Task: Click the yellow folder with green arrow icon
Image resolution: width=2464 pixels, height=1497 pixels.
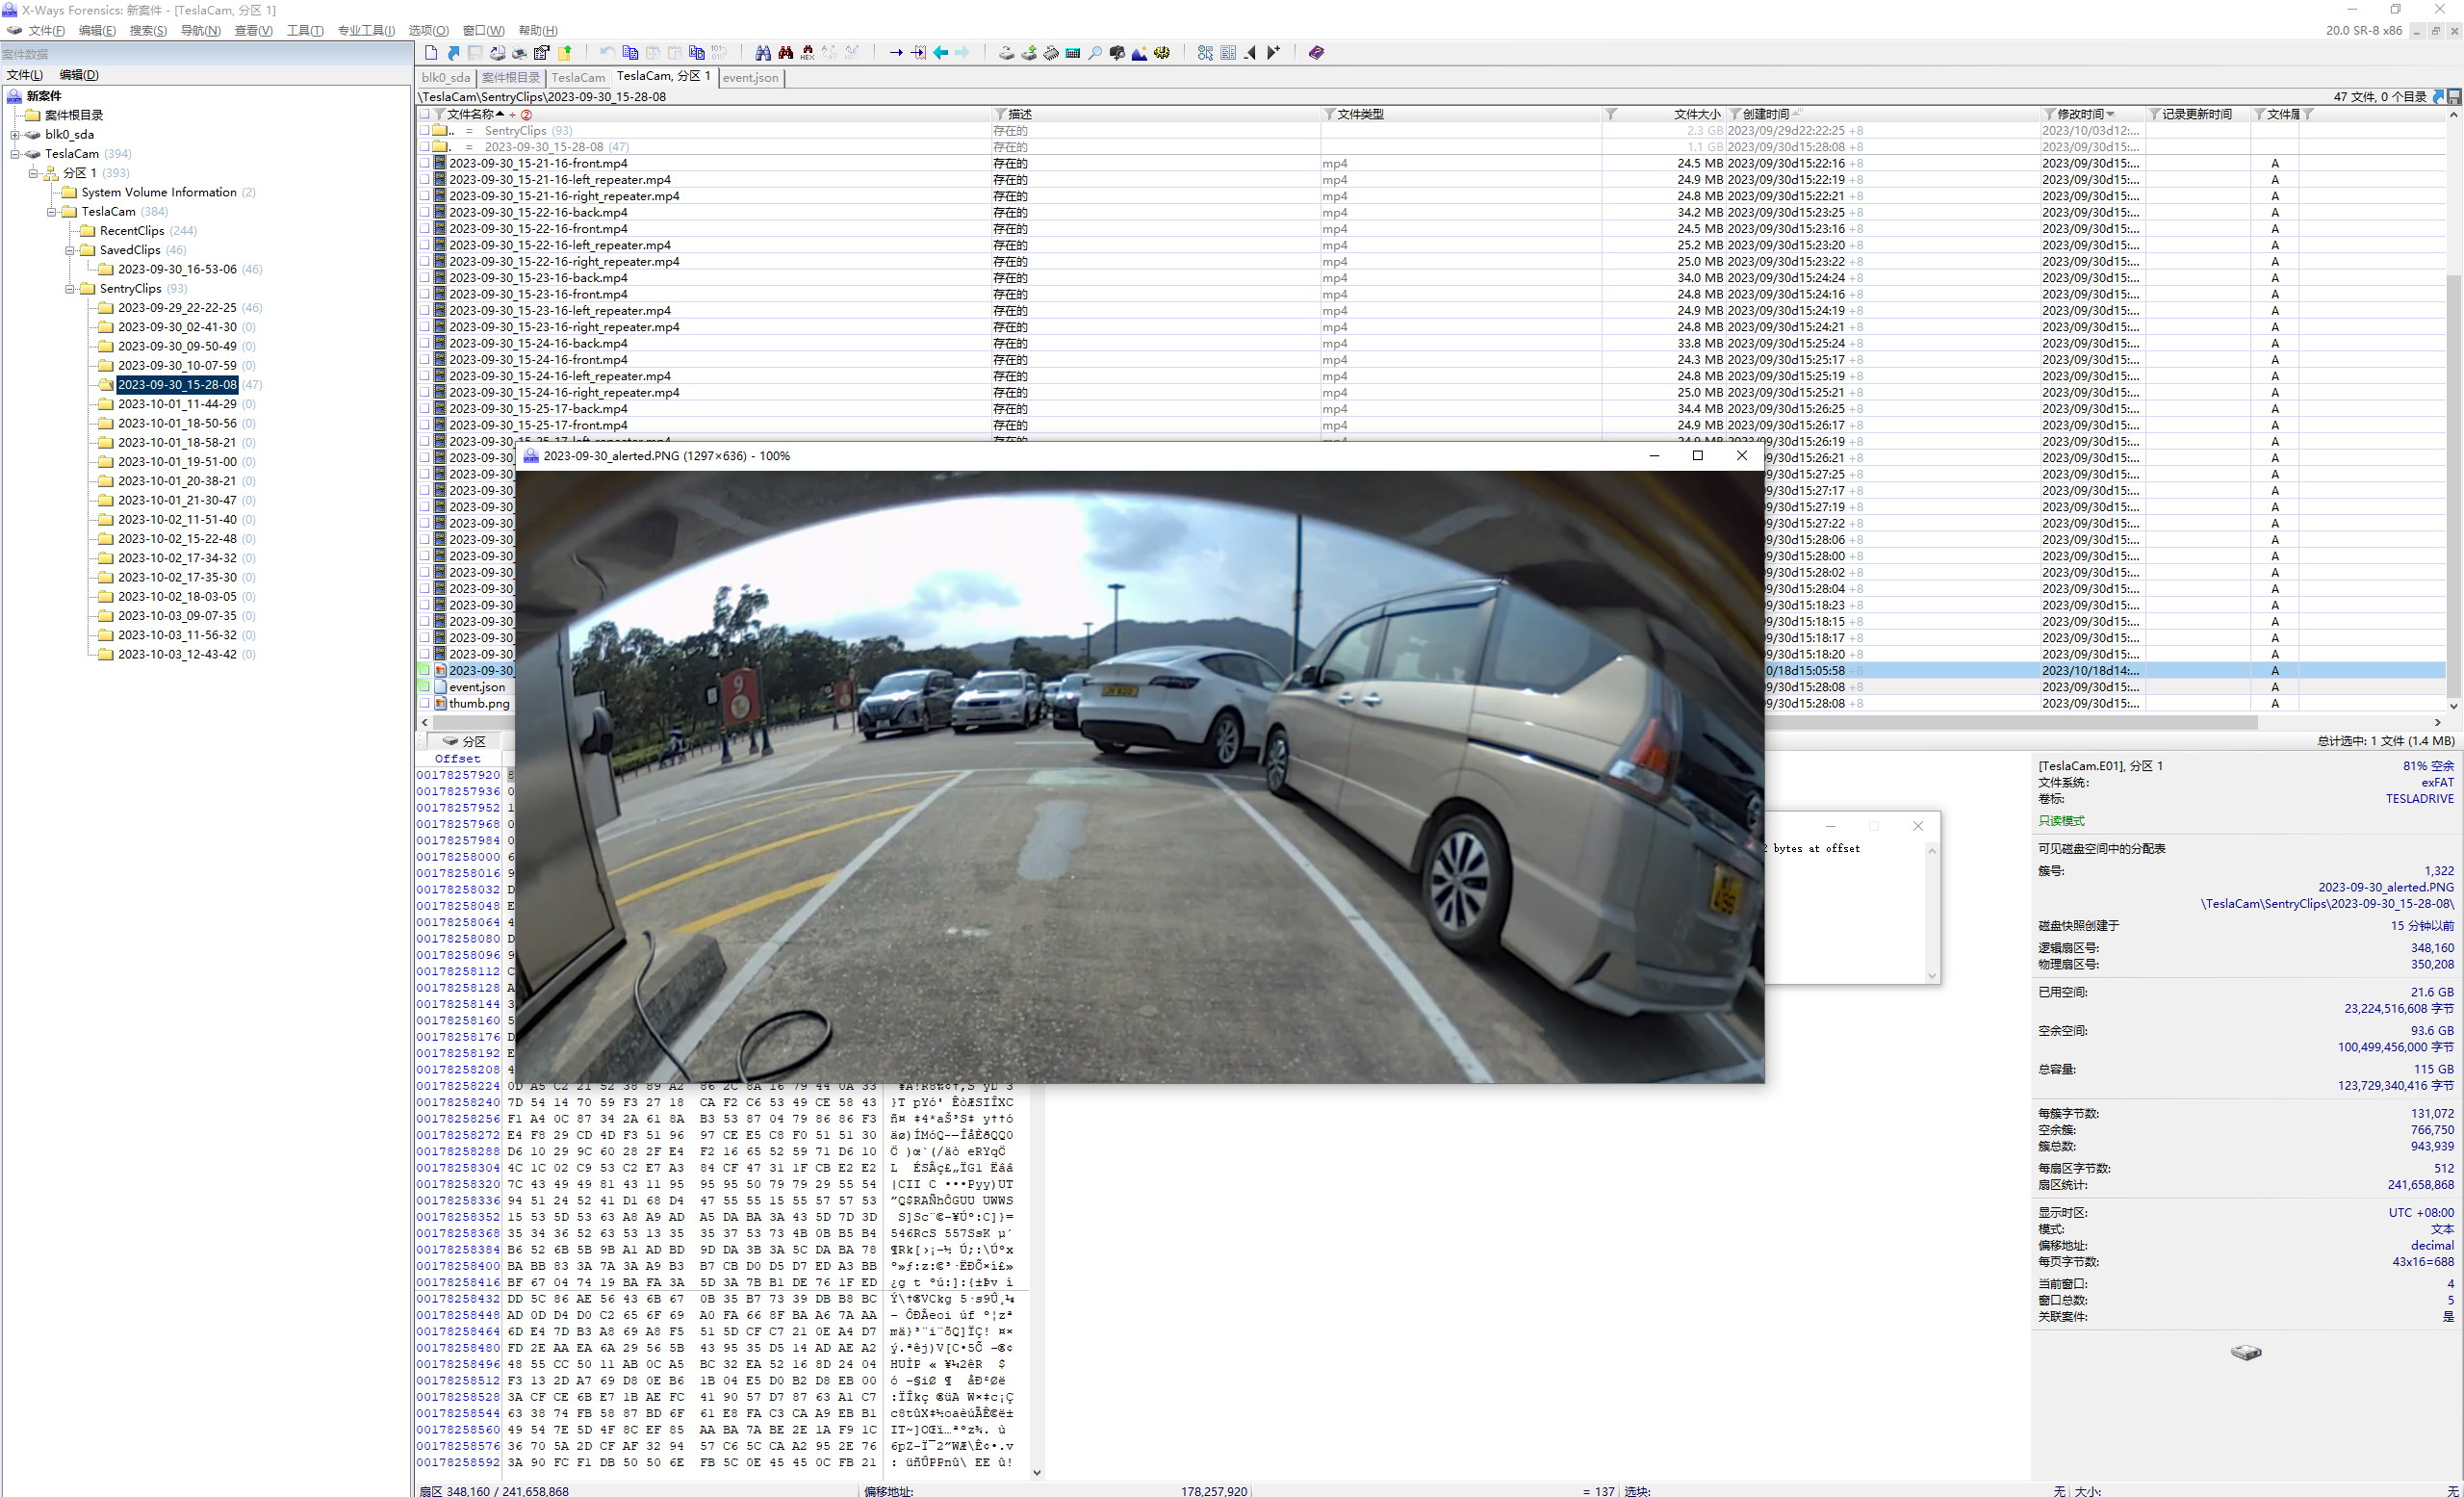Action: tap(565, 53)
